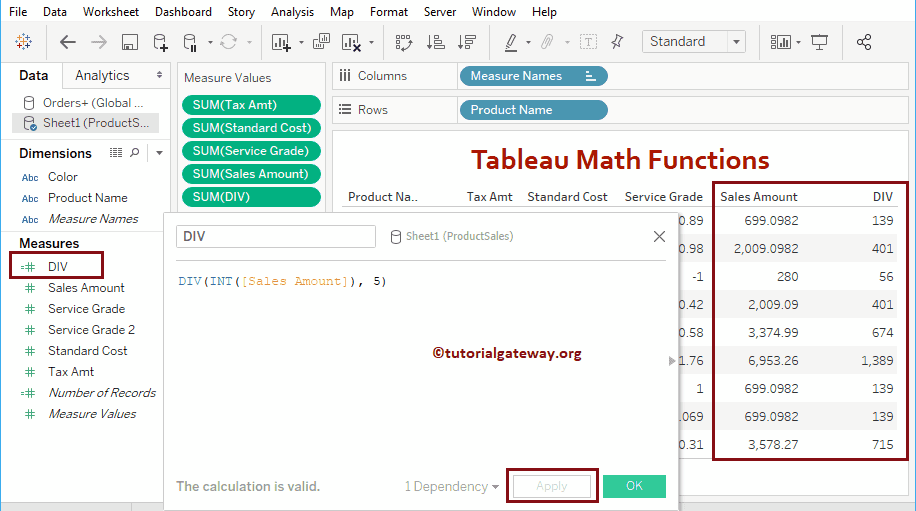Click the Measure Names pill in Columns

(533, 76)
